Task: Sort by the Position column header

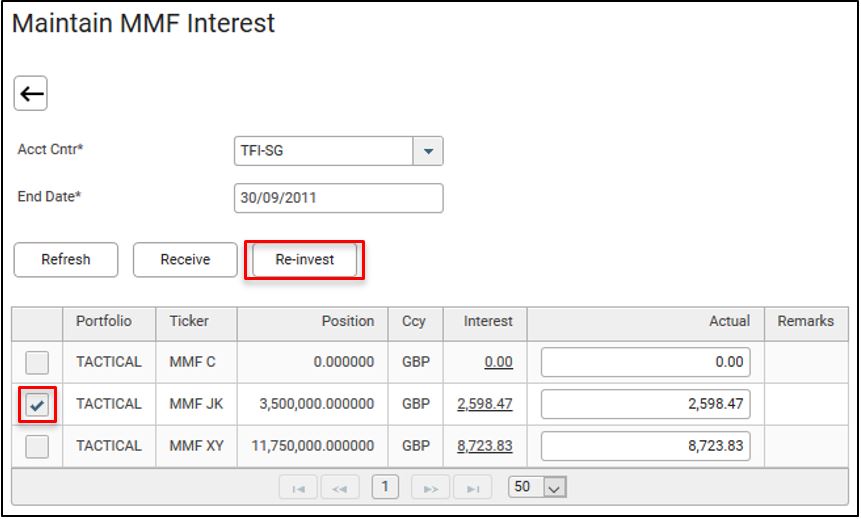Action: click(x=347, y=321)
